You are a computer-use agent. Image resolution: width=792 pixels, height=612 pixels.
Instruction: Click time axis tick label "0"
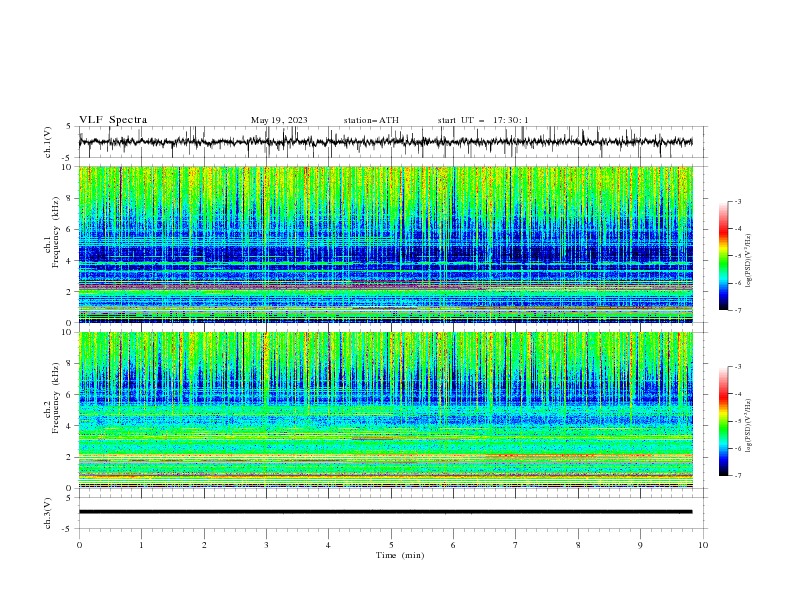point(79,545)
